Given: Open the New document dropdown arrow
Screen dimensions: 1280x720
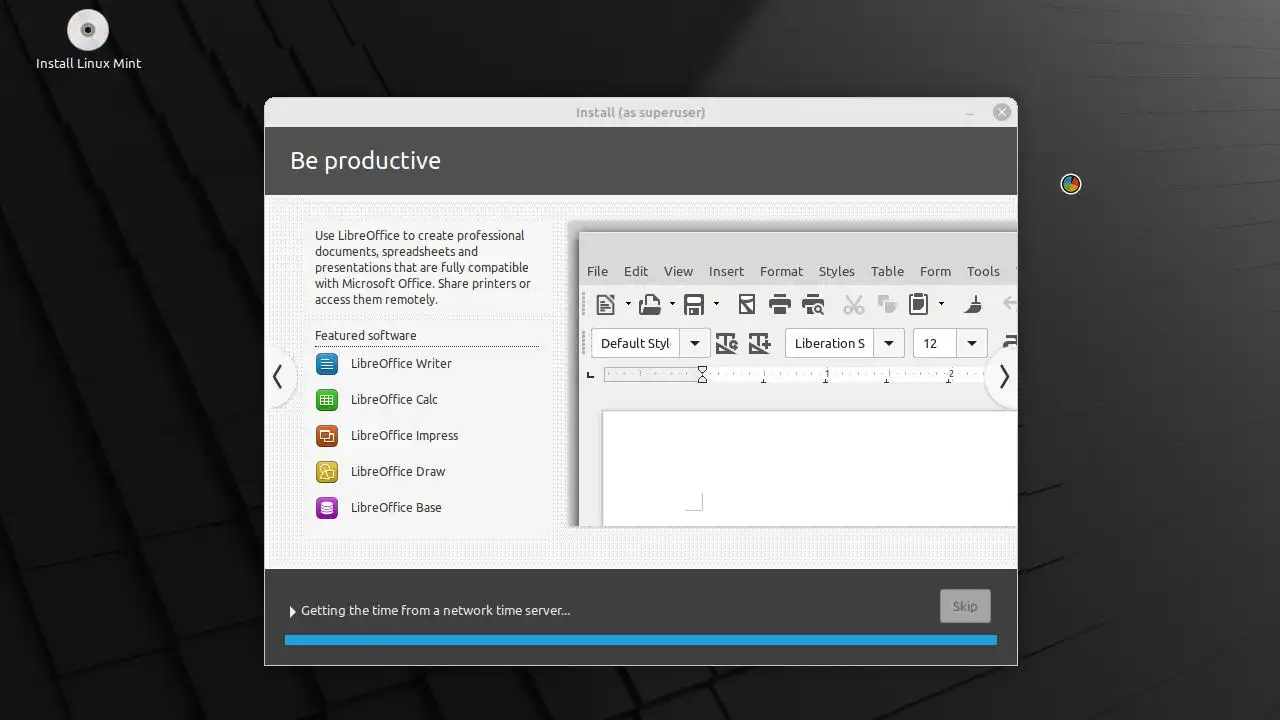Looking at the screenshot, I should [x=628, y=304].
